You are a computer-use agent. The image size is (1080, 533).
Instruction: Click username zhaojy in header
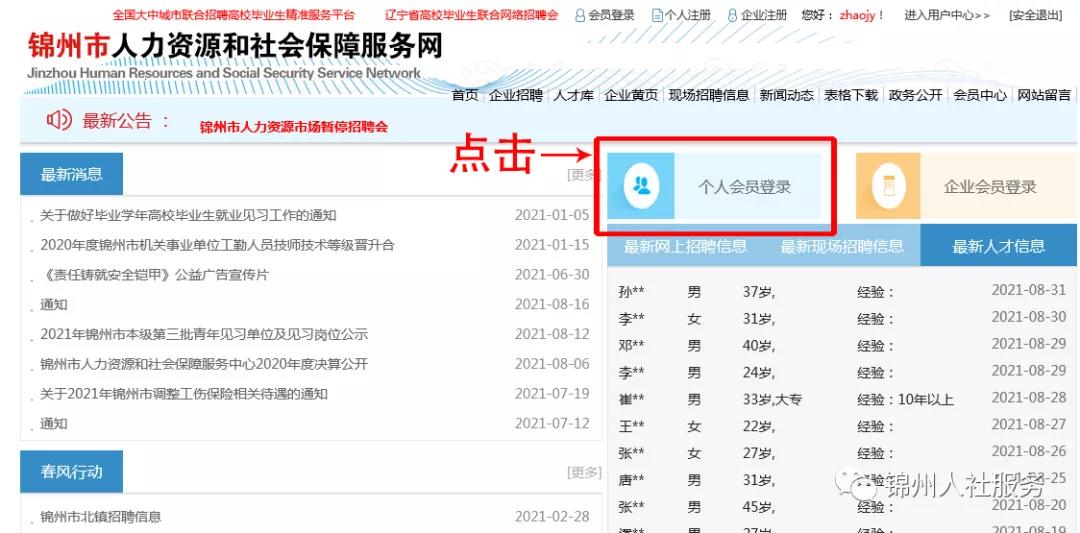(x=858, y=15)
